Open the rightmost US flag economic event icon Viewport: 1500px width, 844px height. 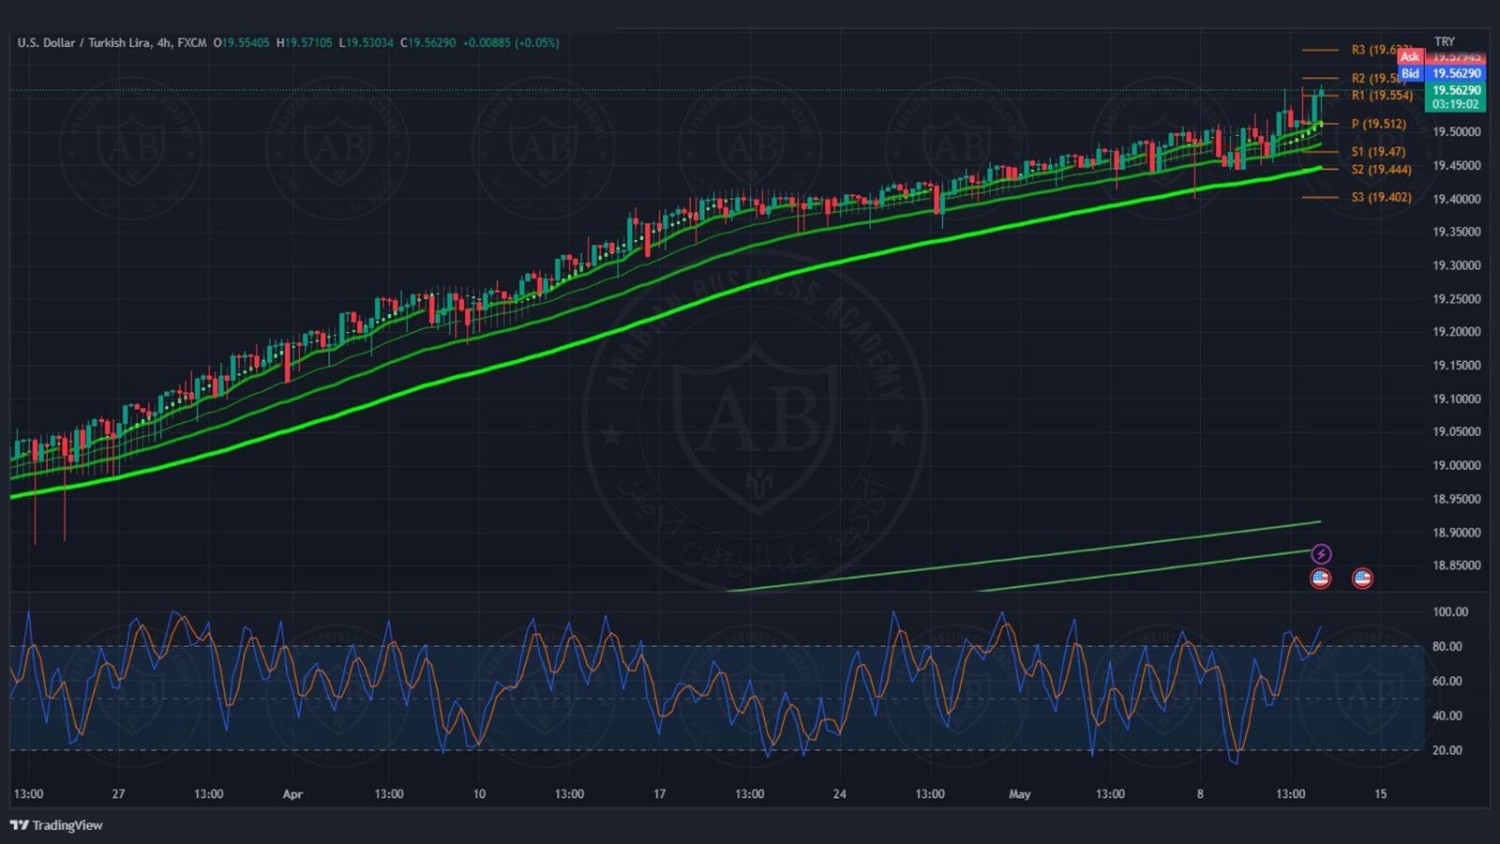pyautogui.click(x=1362, y=578)
